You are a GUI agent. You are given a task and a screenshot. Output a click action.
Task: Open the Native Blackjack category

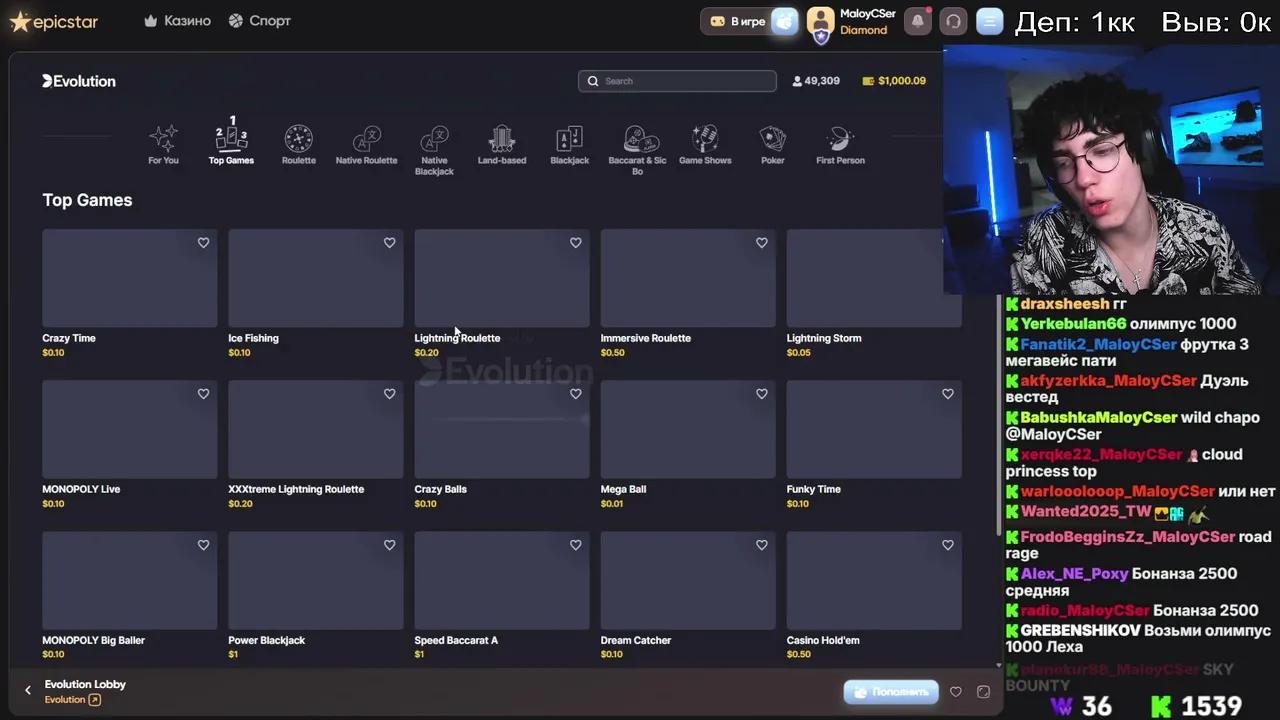coord(434,150)
